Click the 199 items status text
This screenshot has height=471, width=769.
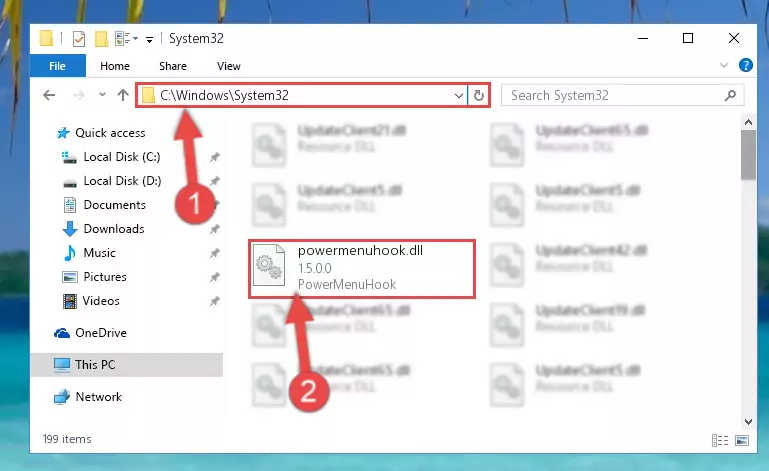(x=67, y=439)
